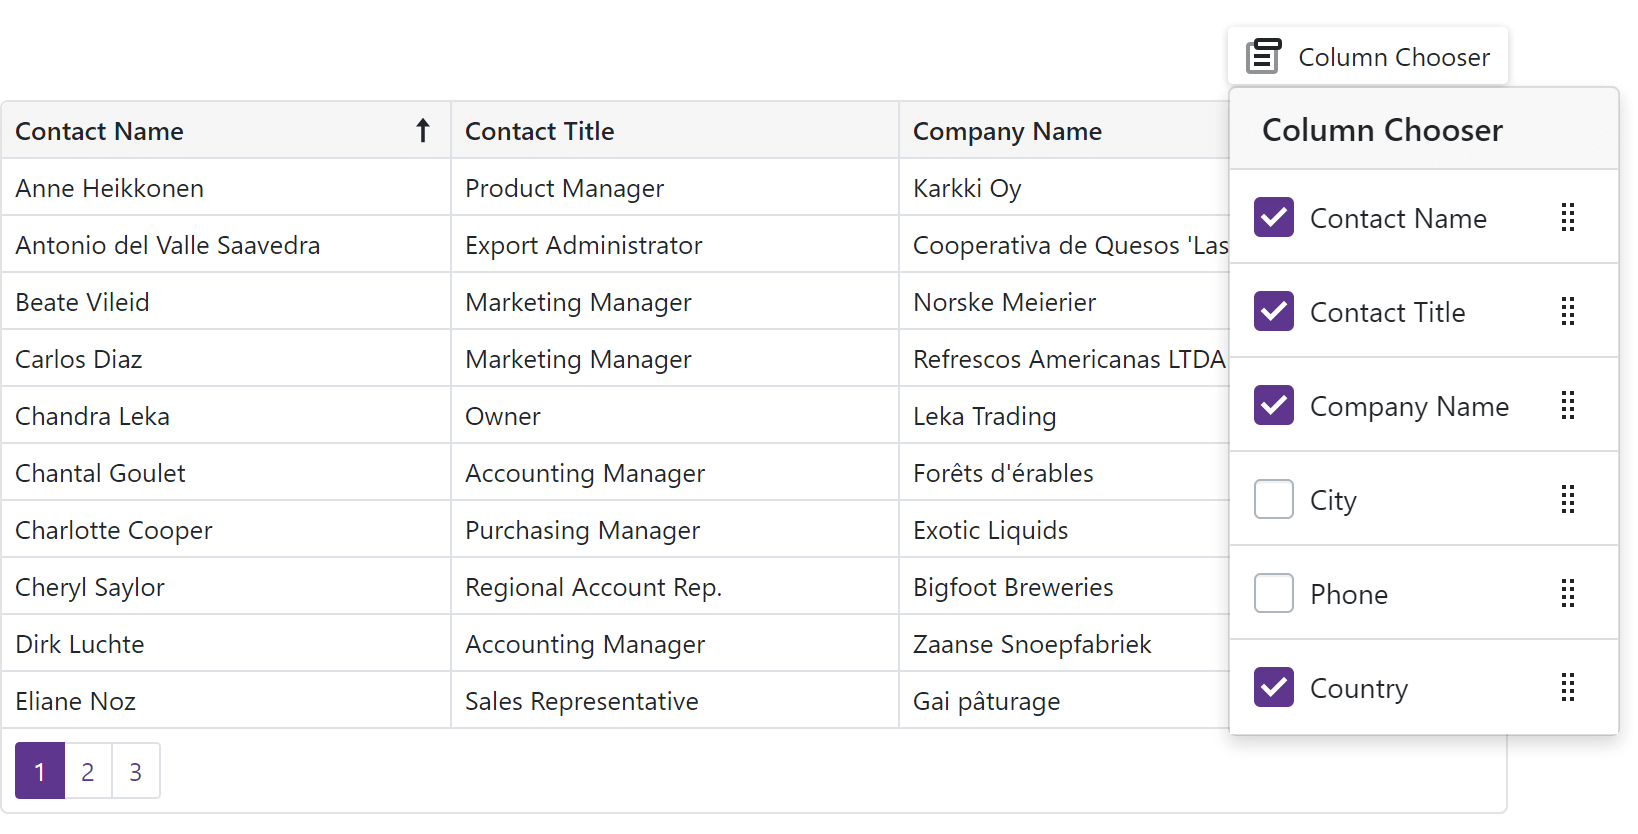
Task: Go to page 2 of the grid
Action: coord(88,772)
